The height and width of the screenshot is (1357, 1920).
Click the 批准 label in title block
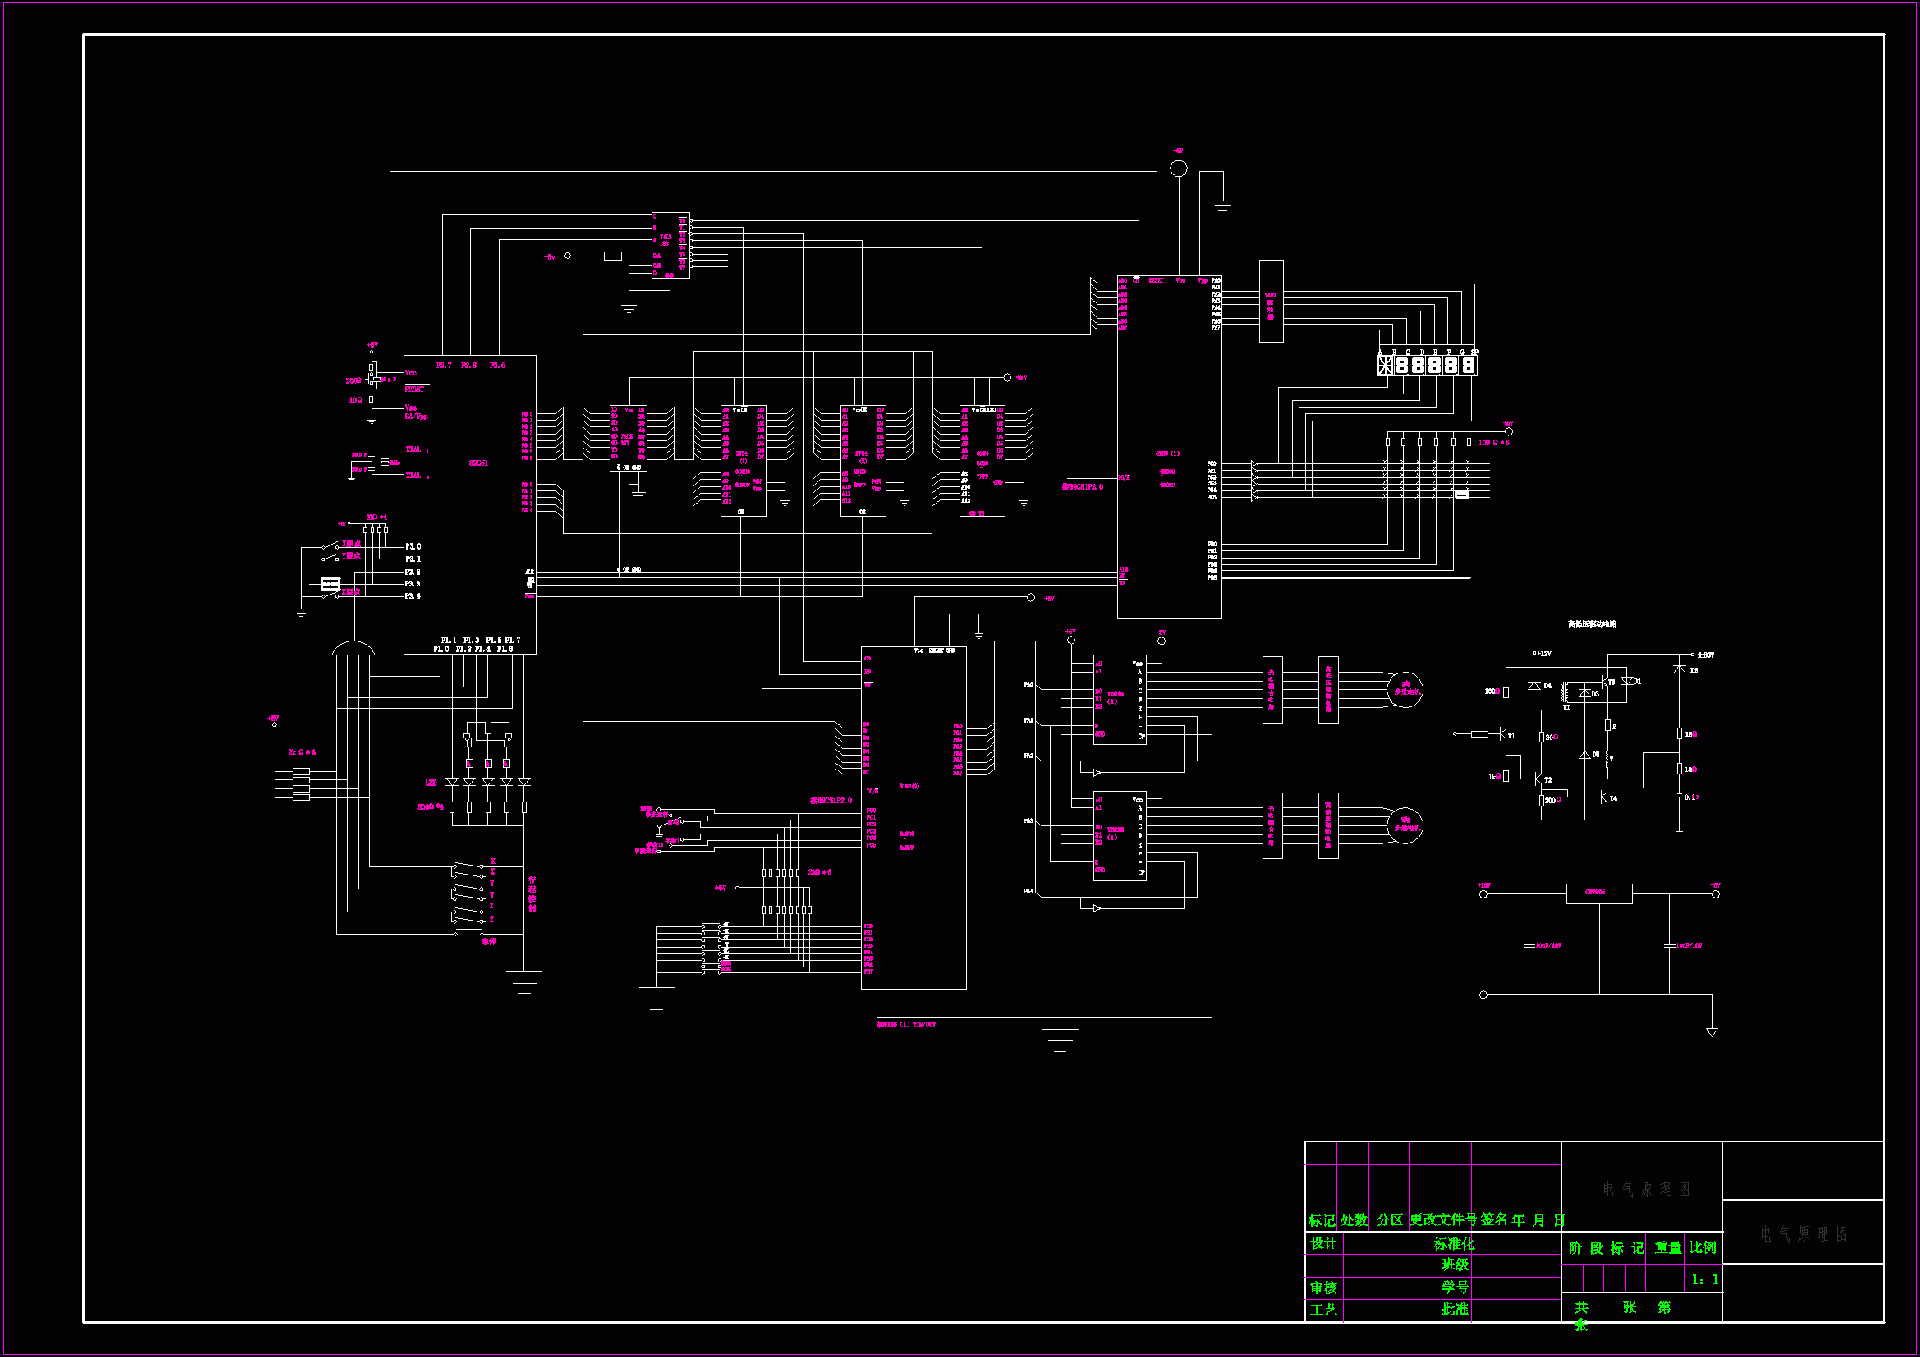click(x=1455, y=1309)
